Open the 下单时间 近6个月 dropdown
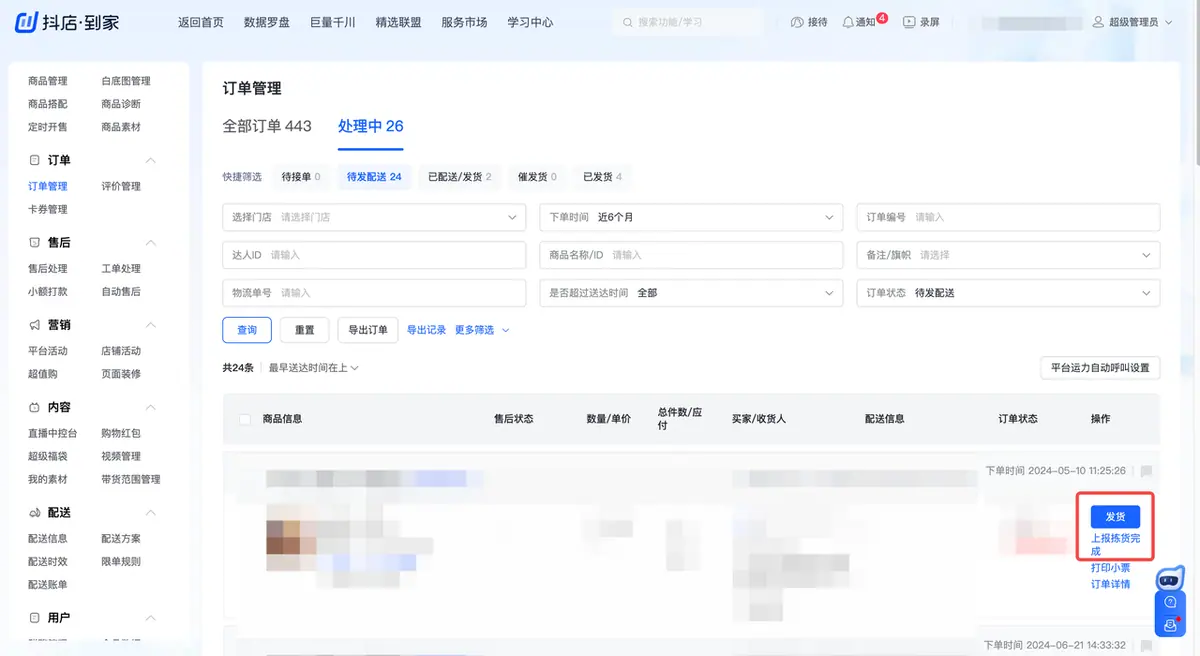Image resolution: width=1200 pixels, height=656 pixels. [x=691, y=217]
